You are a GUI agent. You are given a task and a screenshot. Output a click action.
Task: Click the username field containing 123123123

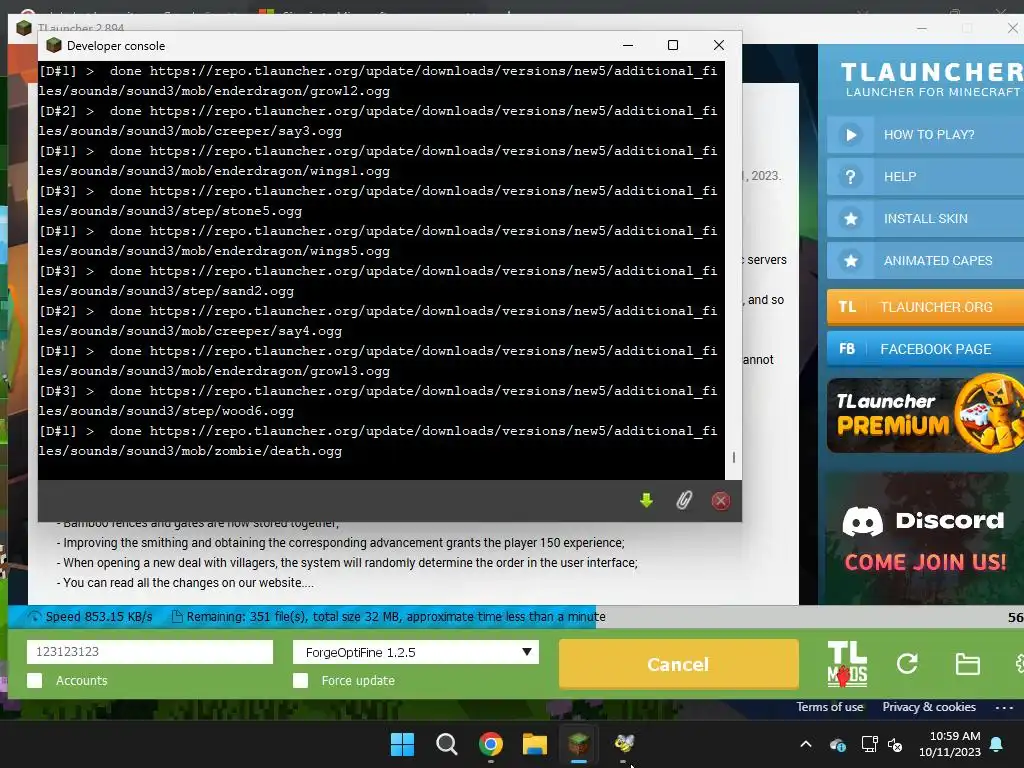tap(150, 652)
